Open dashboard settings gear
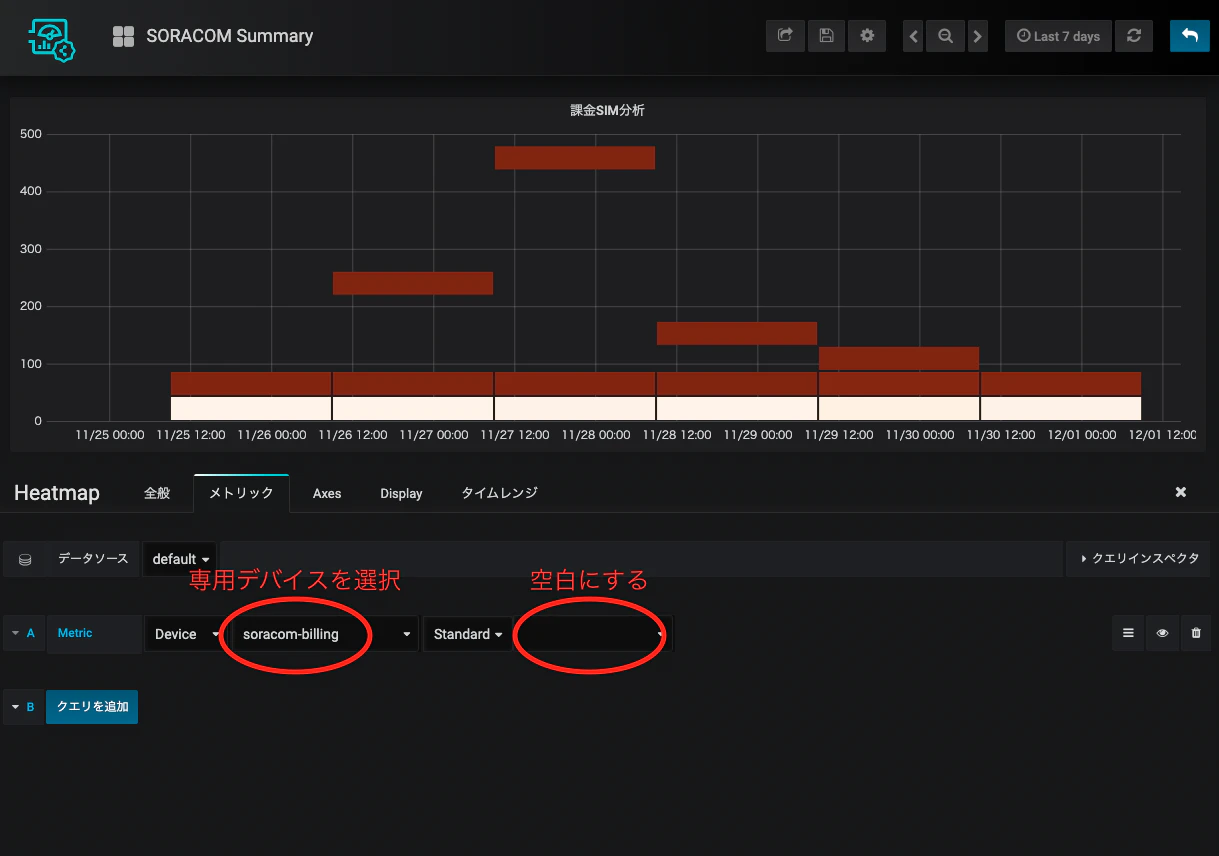Viewport: 1219px width, 856px height. click(x=867, y=36)
